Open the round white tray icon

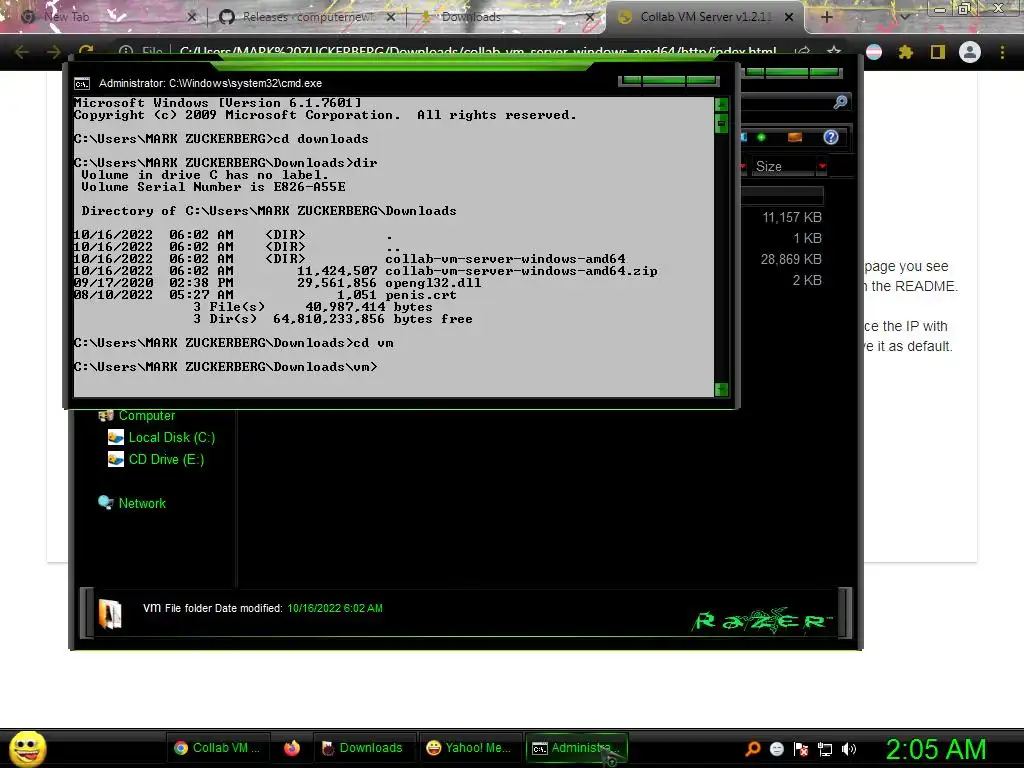tap(776, 749)
